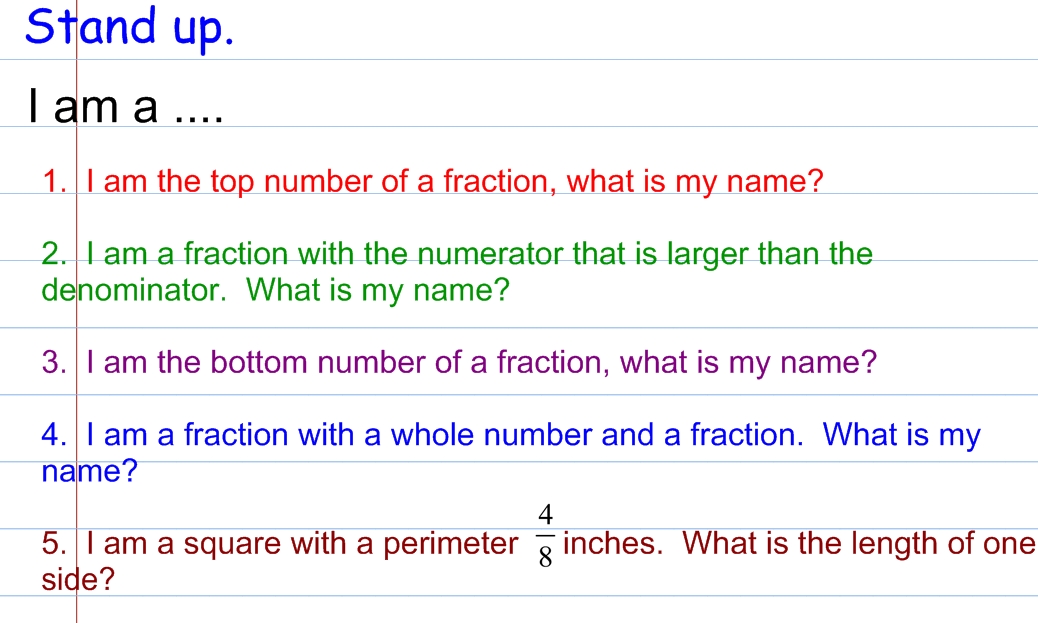Click the 4/8 fraction in question 5

click(x=545, y=536)
